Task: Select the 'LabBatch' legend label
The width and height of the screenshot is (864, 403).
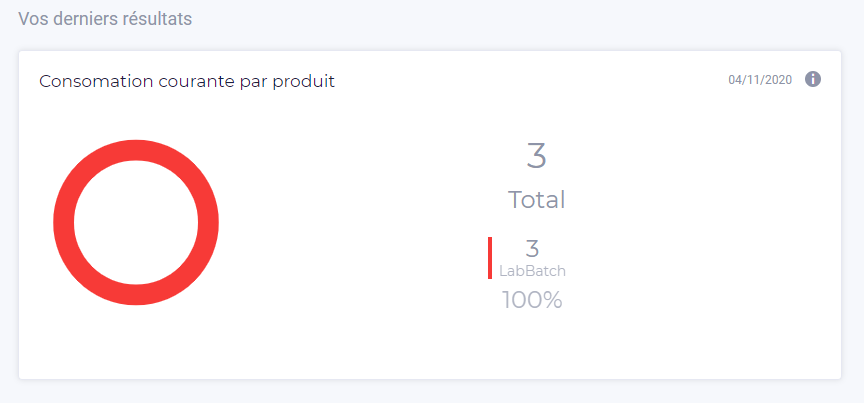Action: 532,271
